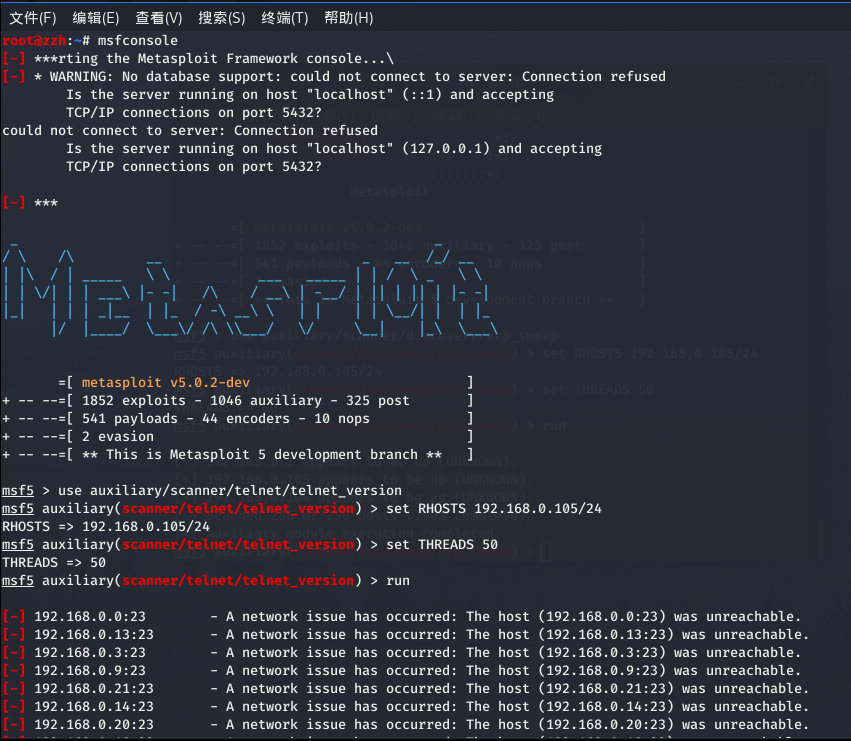Click 'could not connect to server: Connection refused' line
This screenshot has height=741, width=851.
190,130
